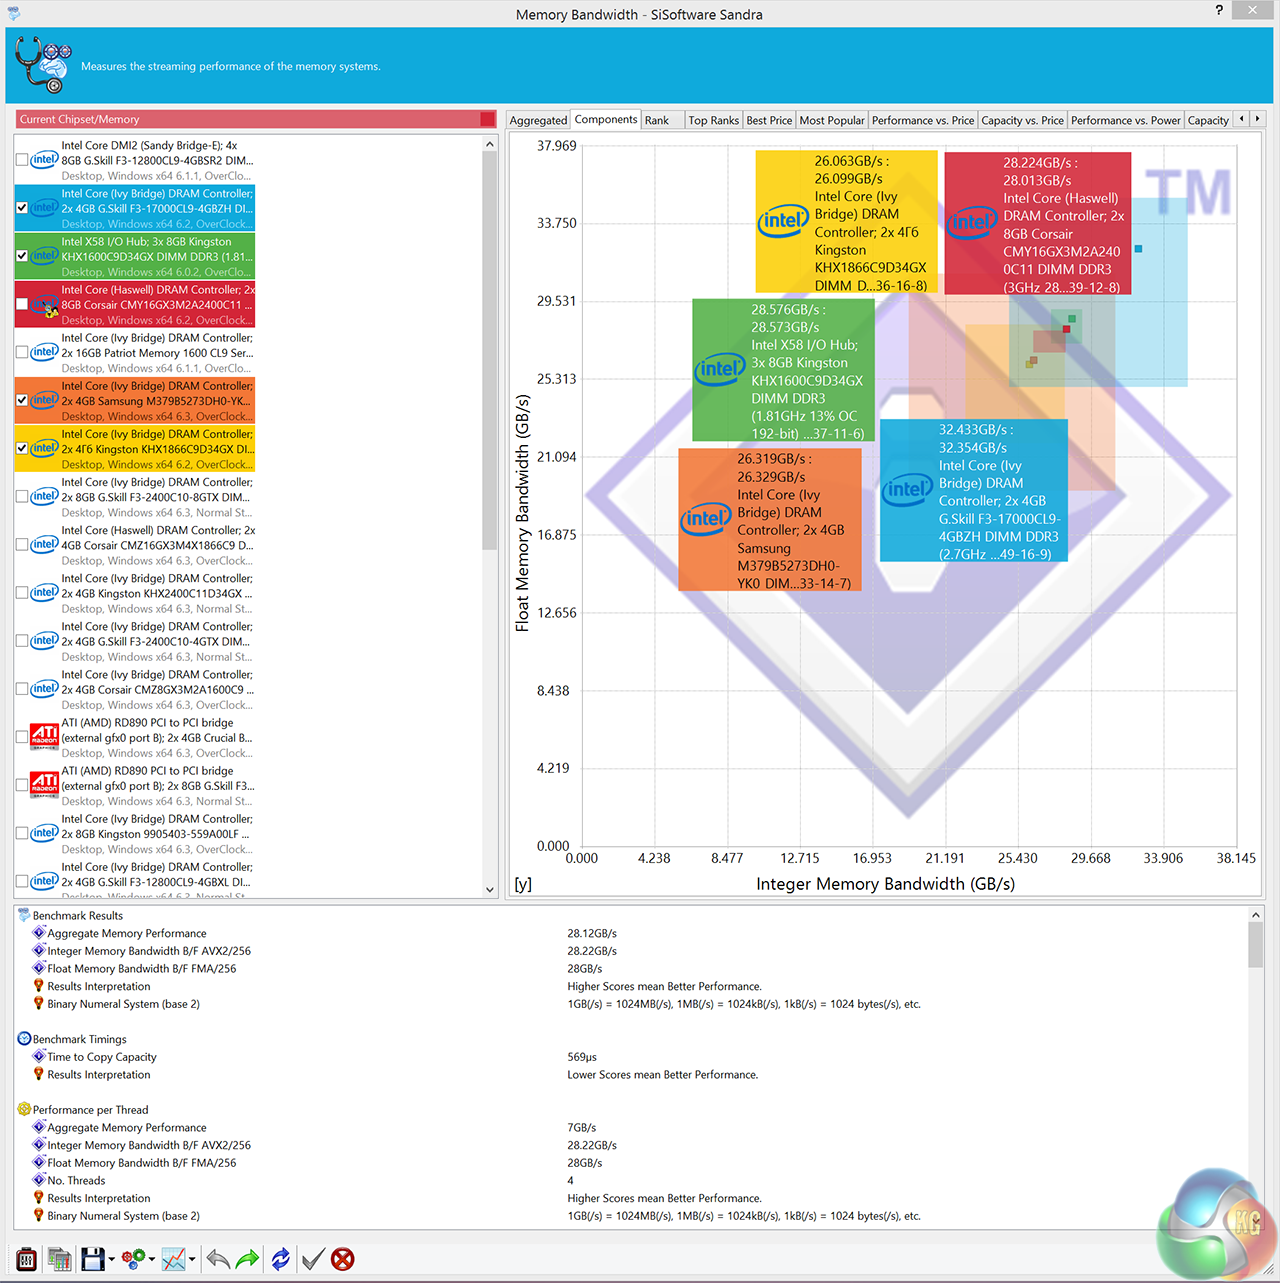Click Intel logo beside 2x 16GB Patriot Memory
This screenshot has width=1280, height=1283.
coord(44,352)
